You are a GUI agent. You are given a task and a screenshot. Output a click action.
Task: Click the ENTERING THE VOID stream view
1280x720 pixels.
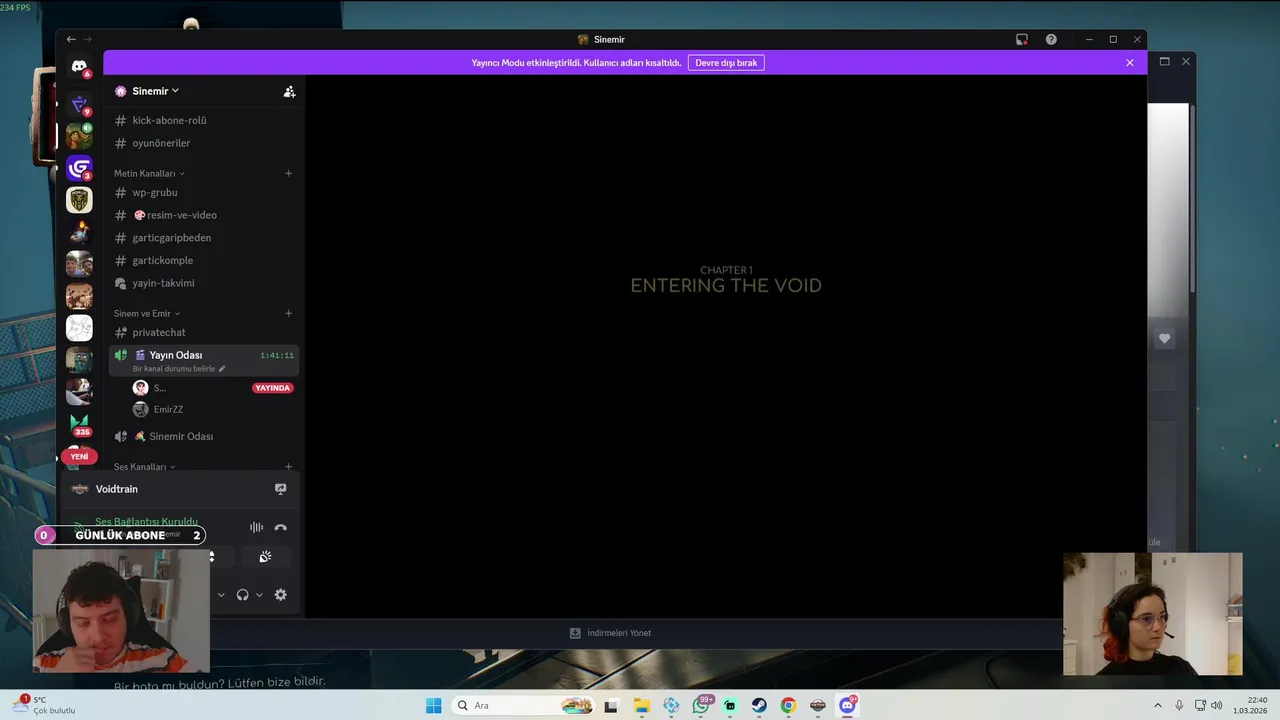coord(726,346)
